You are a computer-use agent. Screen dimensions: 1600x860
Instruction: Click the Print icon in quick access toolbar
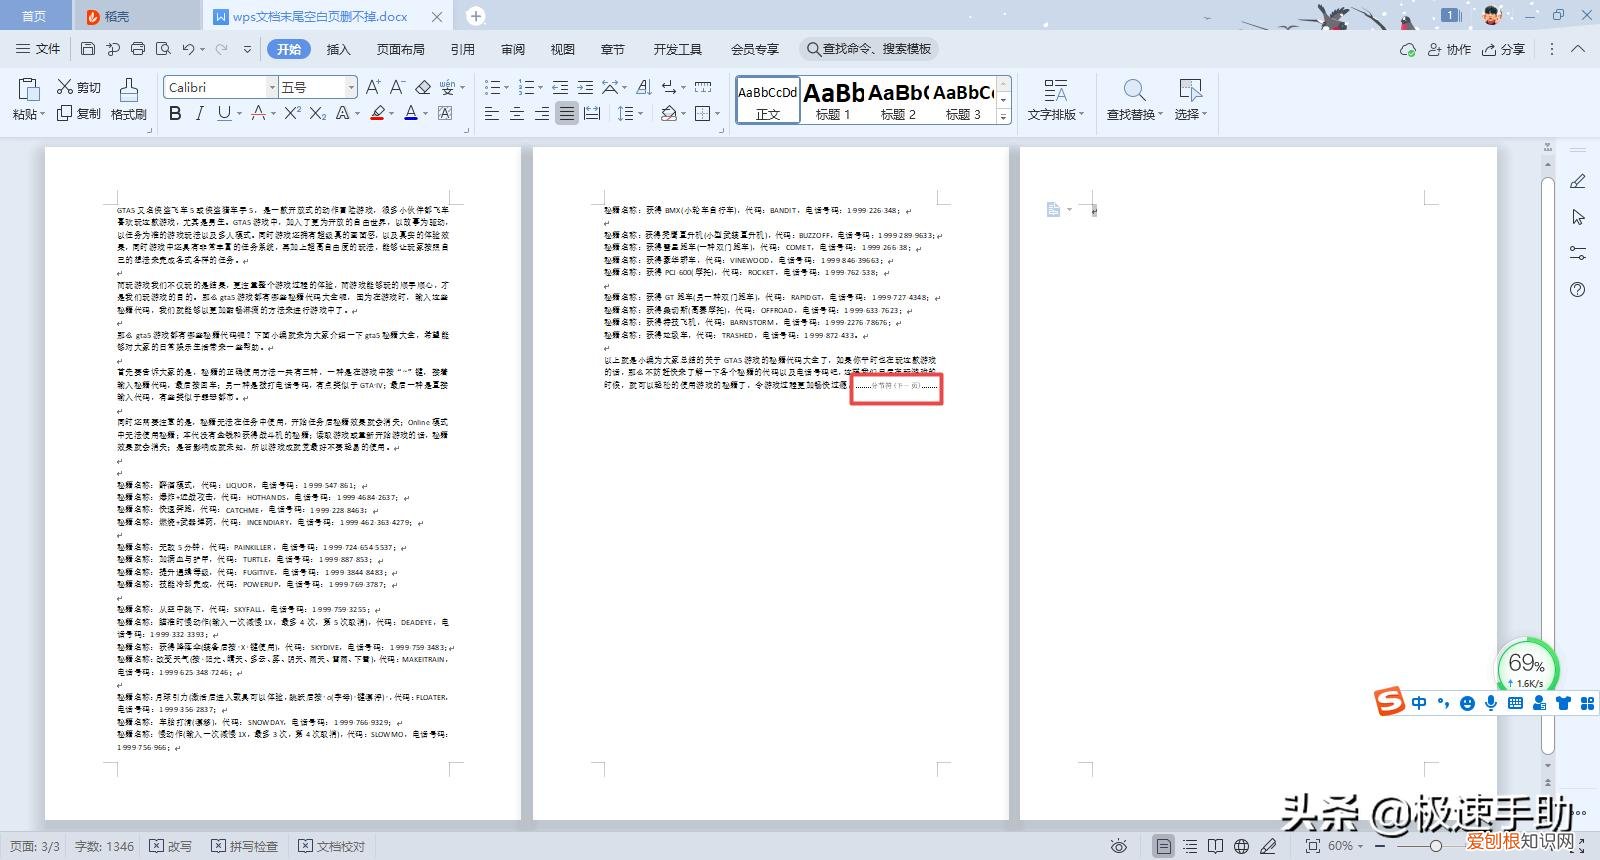[x=138, y=49]
